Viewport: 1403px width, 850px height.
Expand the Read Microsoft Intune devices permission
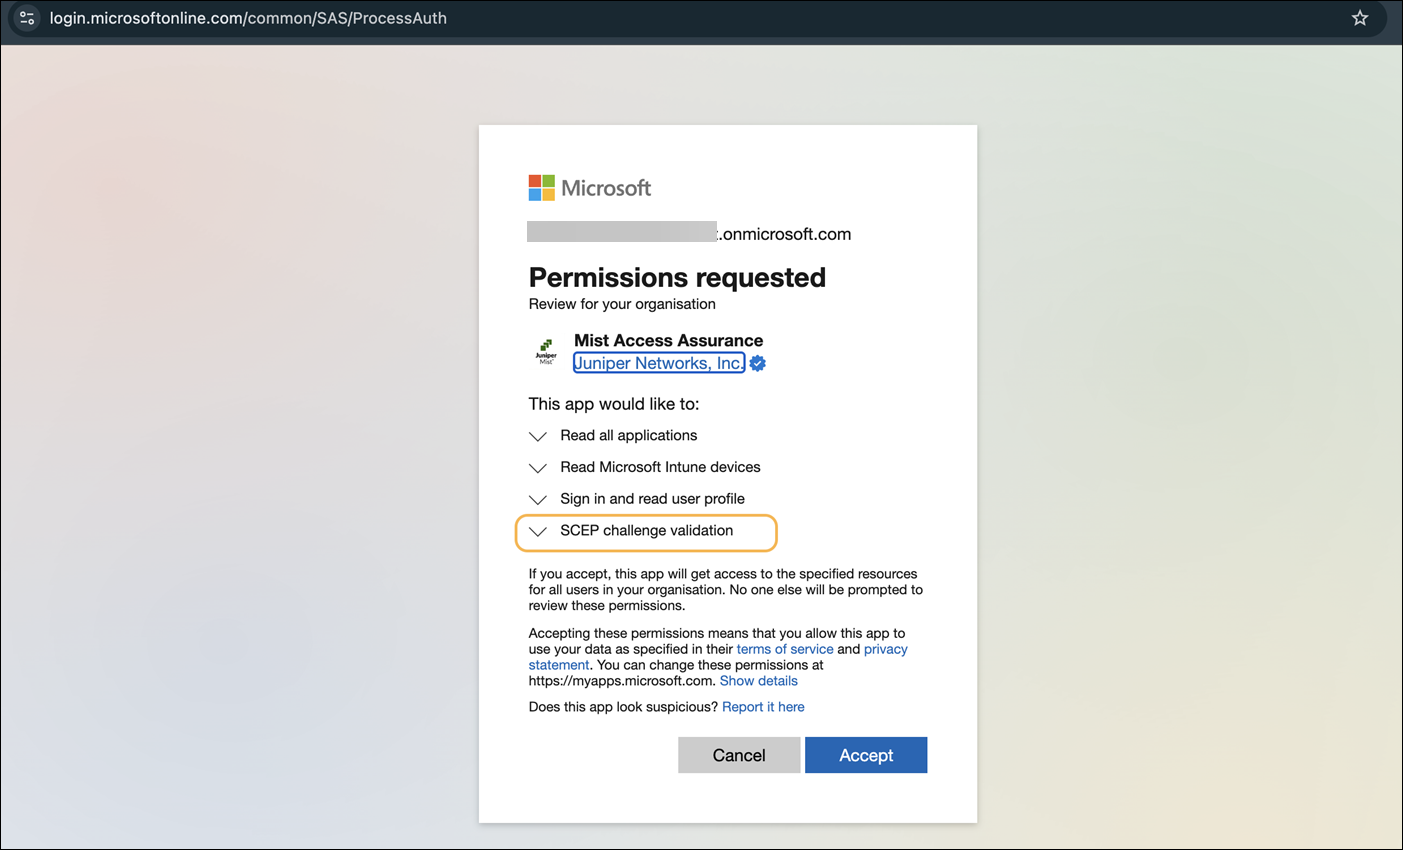click(537, 468)
